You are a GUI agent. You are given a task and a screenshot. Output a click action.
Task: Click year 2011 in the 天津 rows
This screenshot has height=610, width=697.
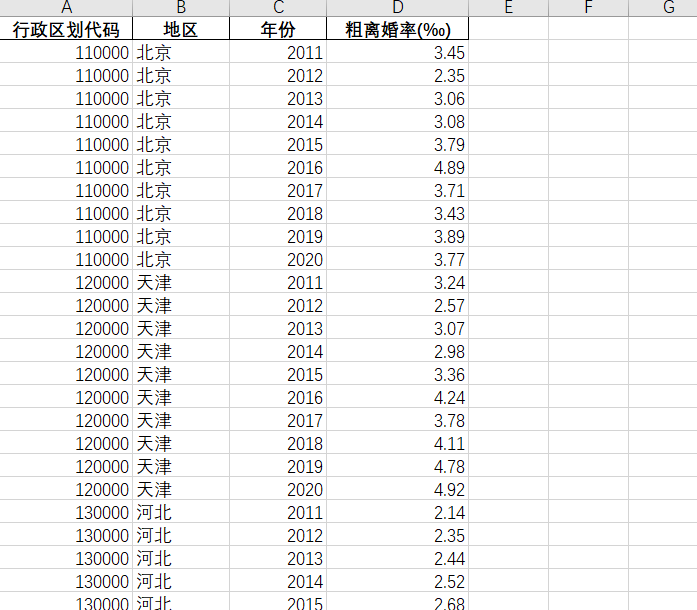pos(278,283)
